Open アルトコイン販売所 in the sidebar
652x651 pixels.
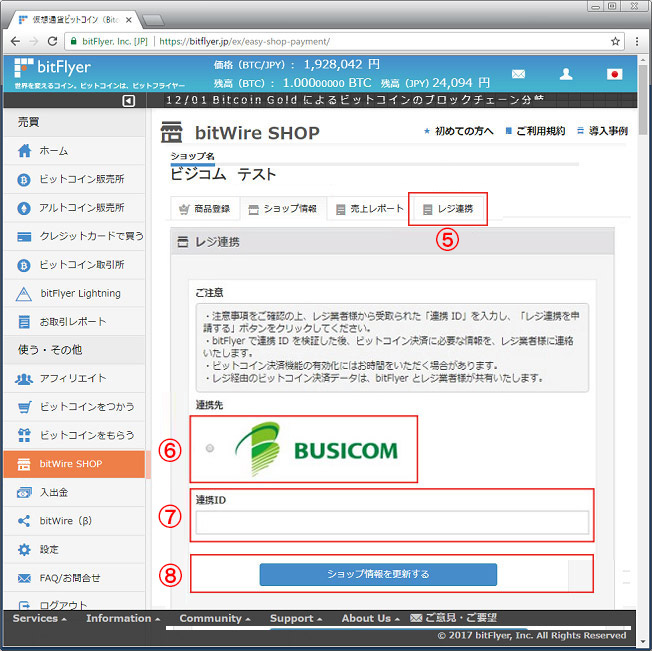pyautogui.click(x=74, y=207)
